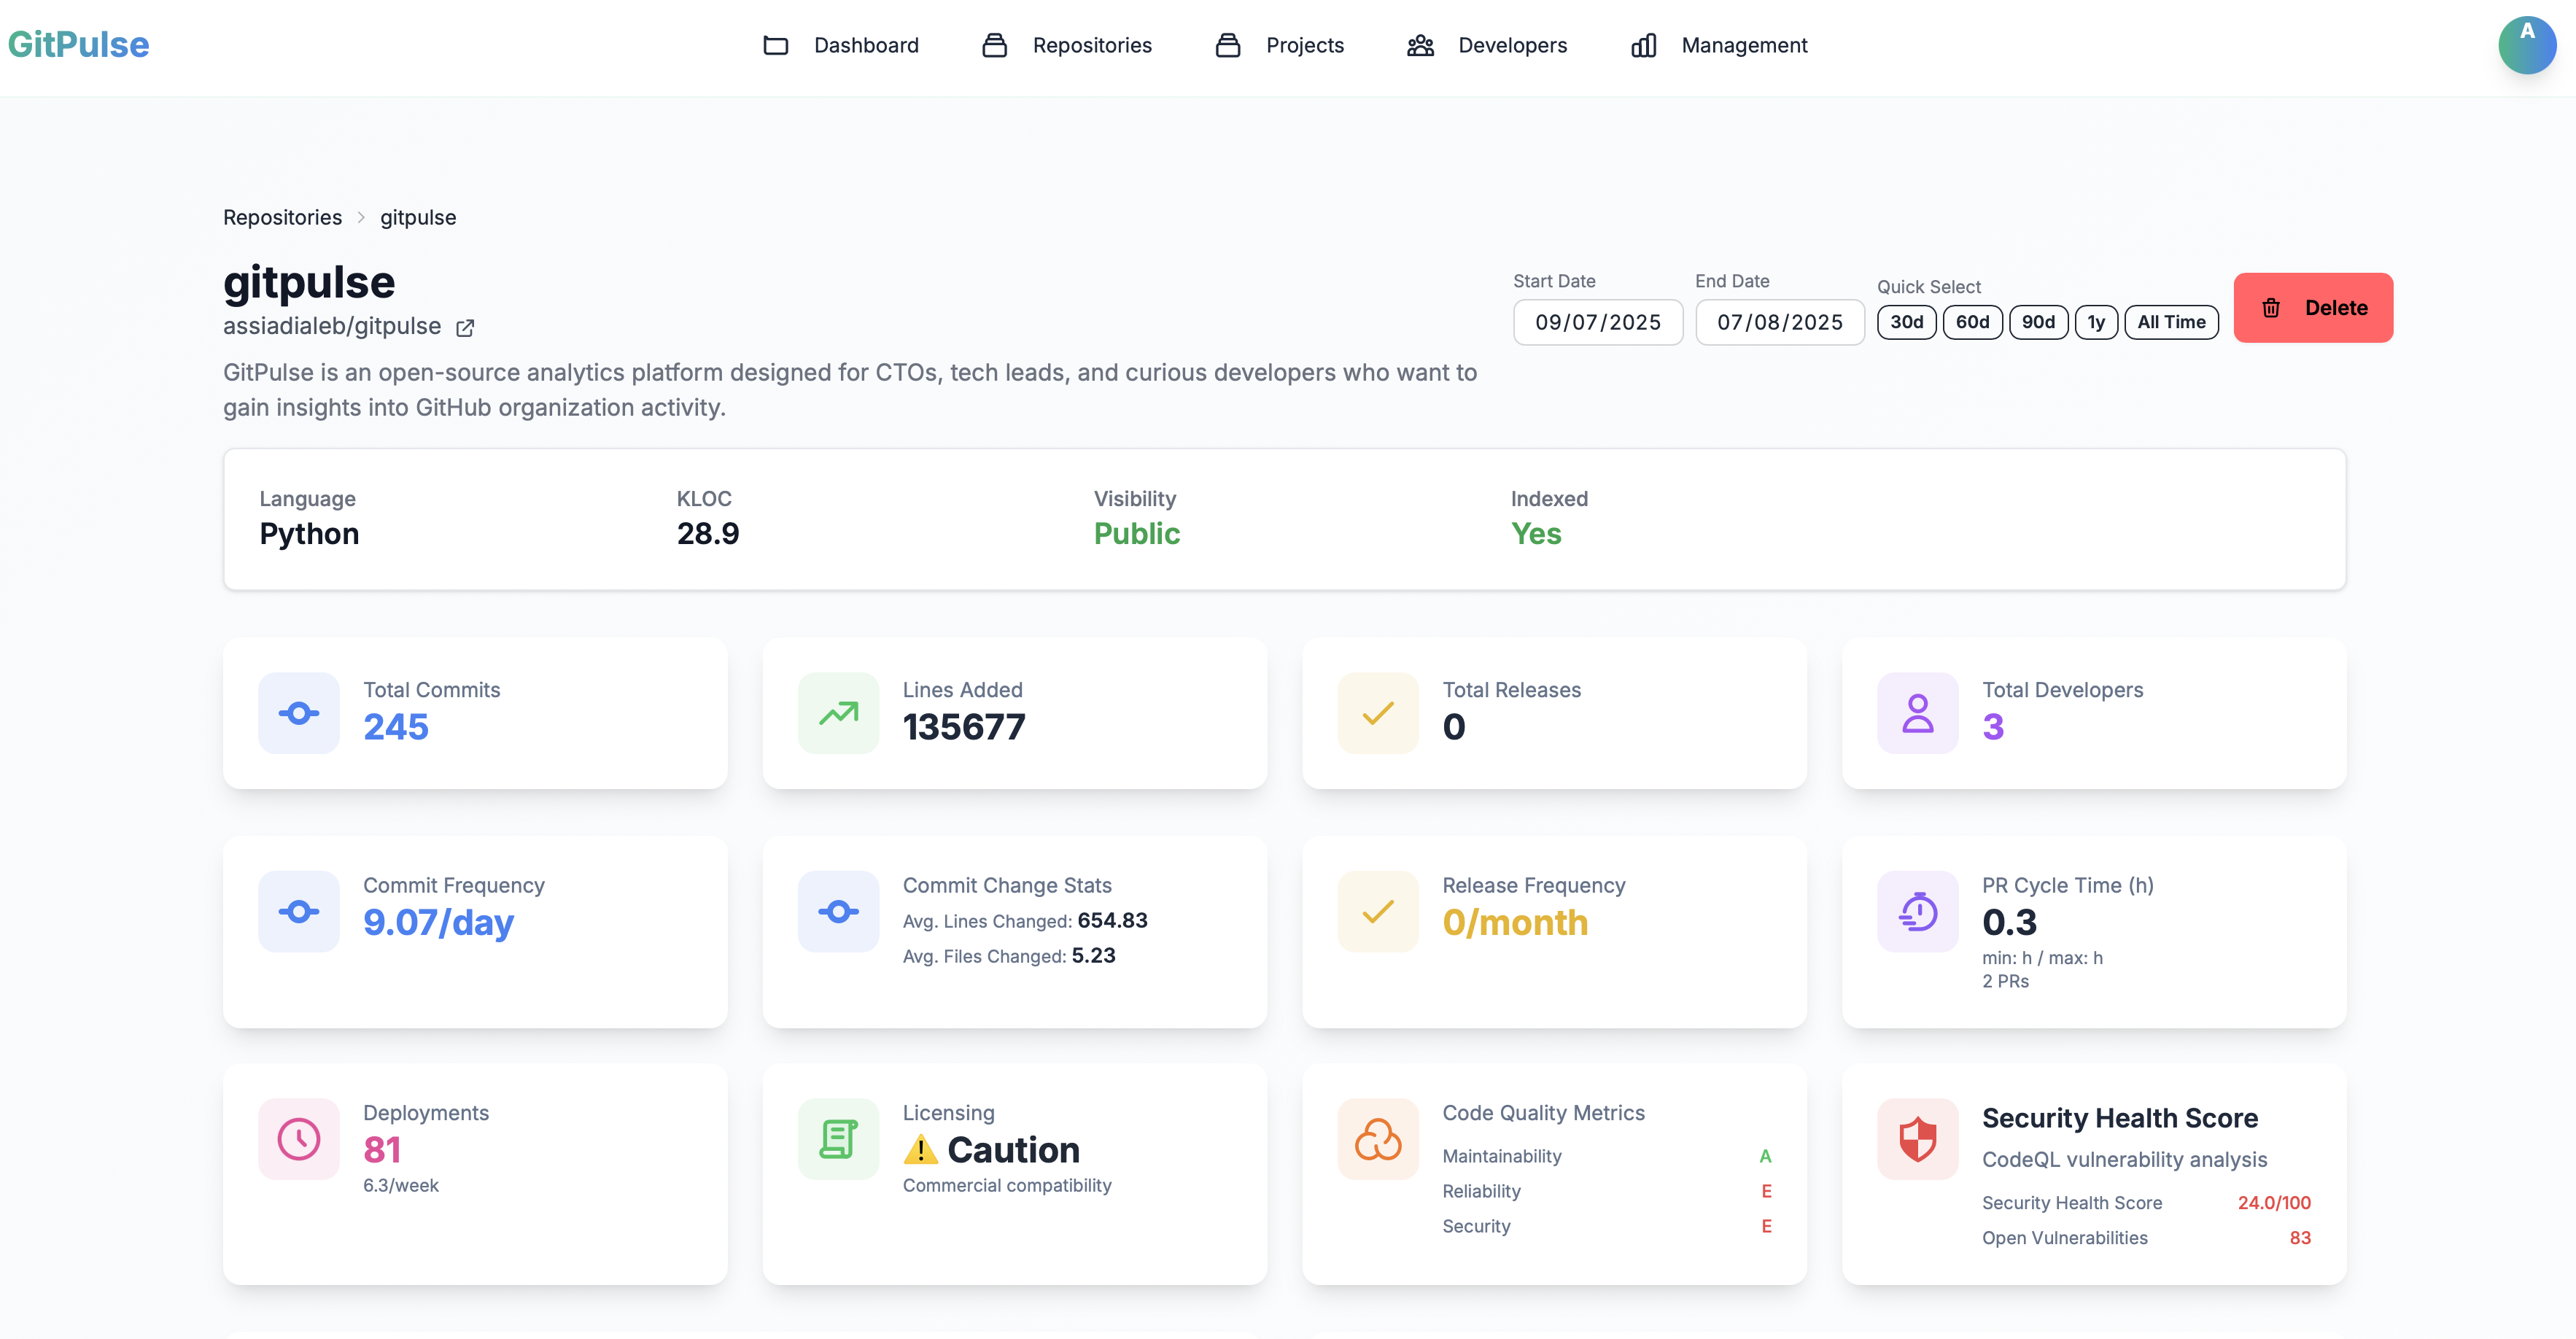Click the Commercial compatibility label
Image resolution: width=2576 pixels, height=1339 pixels.
point(1007,1185)
